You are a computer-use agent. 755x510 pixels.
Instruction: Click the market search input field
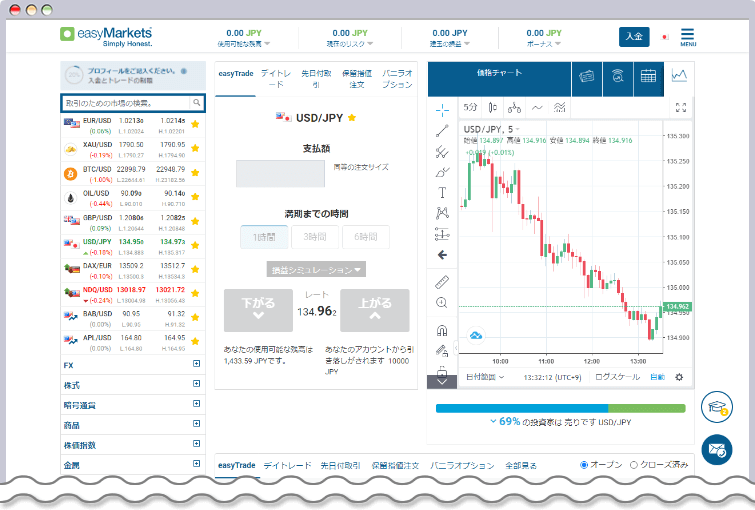(x=128, y=103)
